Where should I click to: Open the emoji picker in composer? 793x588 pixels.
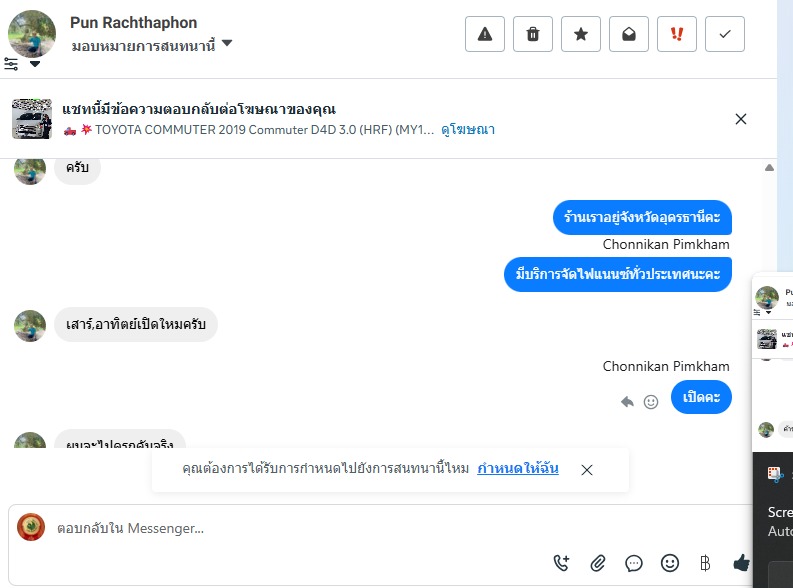tap(670, 563)
